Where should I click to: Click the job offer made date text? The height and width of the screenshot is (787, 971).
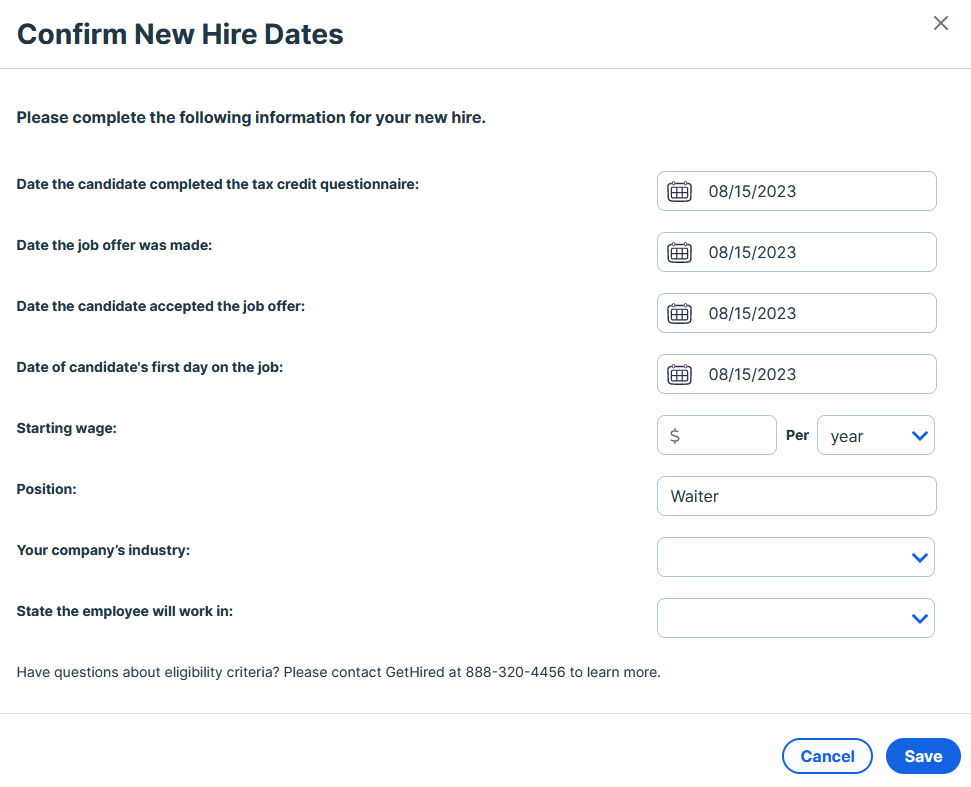(752, 252)
